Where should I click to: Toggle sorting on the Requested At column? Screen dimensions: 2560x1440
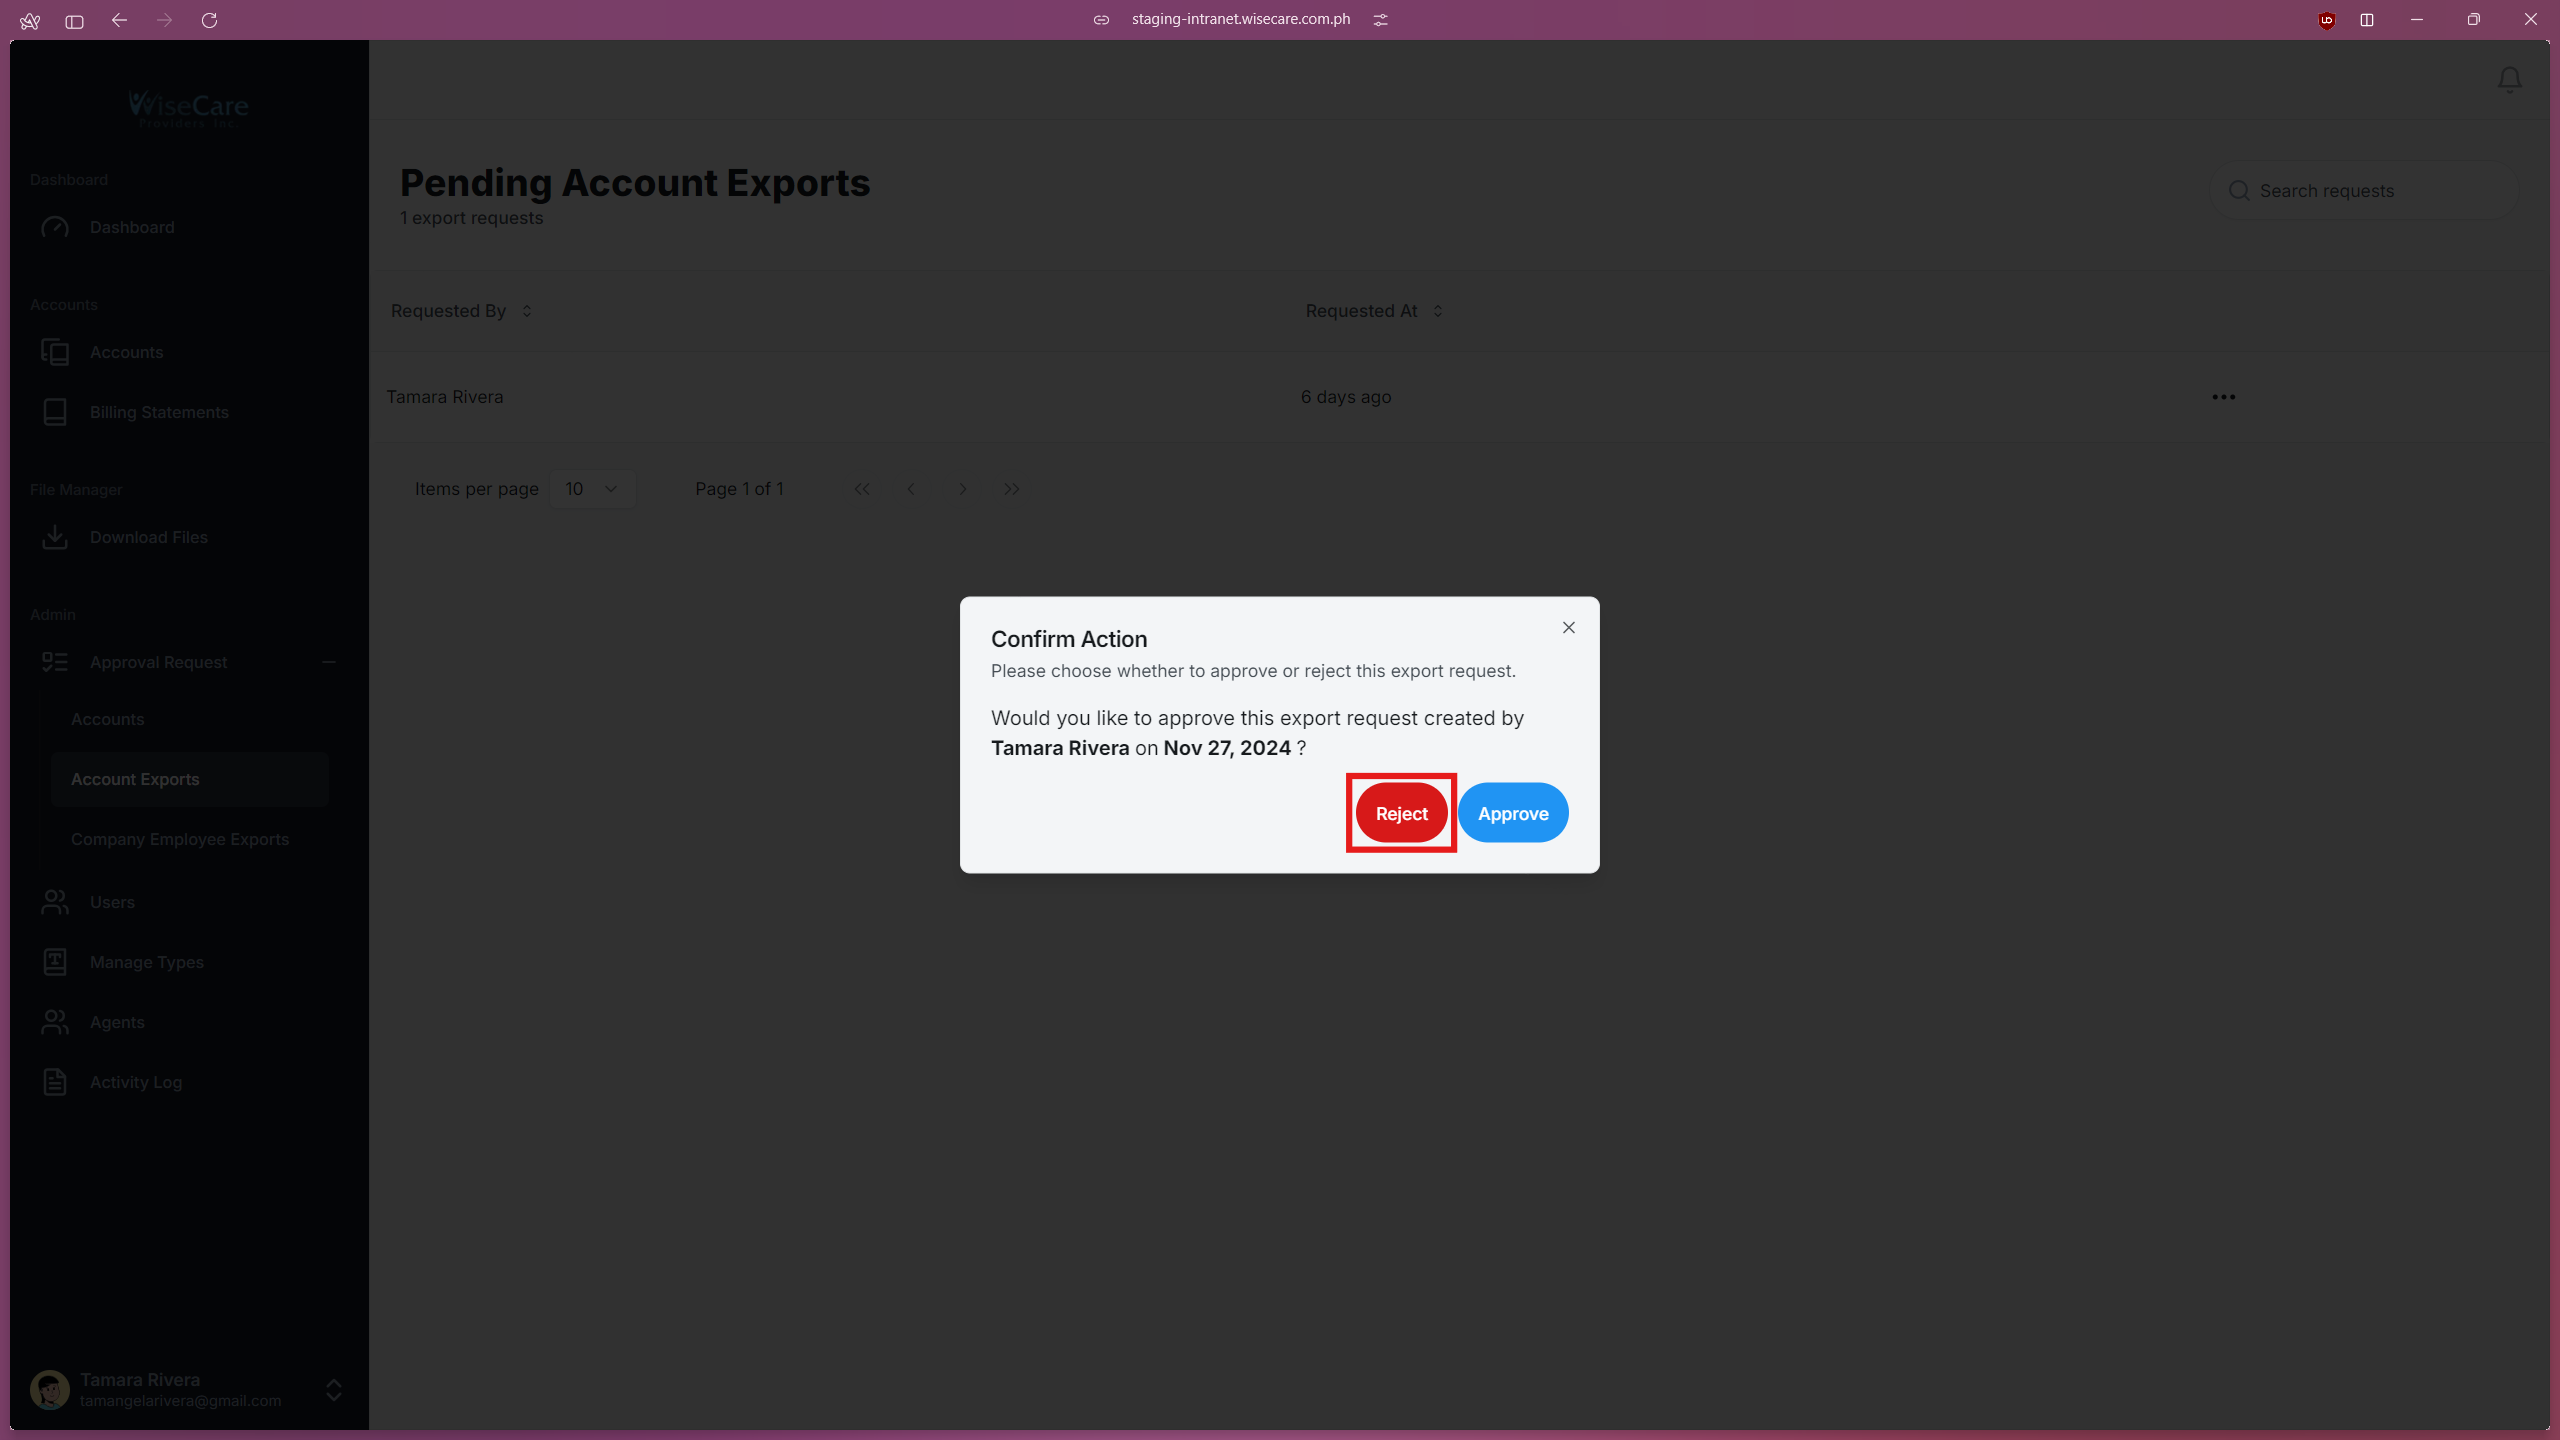1438,310
